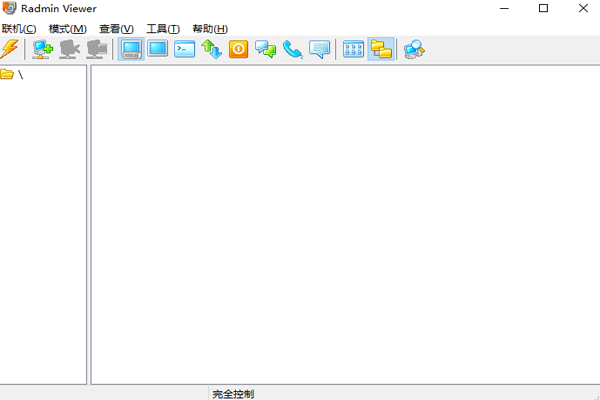600x400 pixels.
Task: Switch to icon grid view in toolbar
Action: [x=353, y=49]
